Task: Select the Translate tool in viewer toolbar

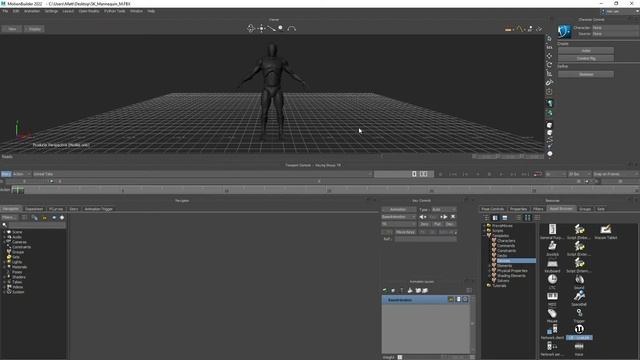Action: [x=549, y=56]
